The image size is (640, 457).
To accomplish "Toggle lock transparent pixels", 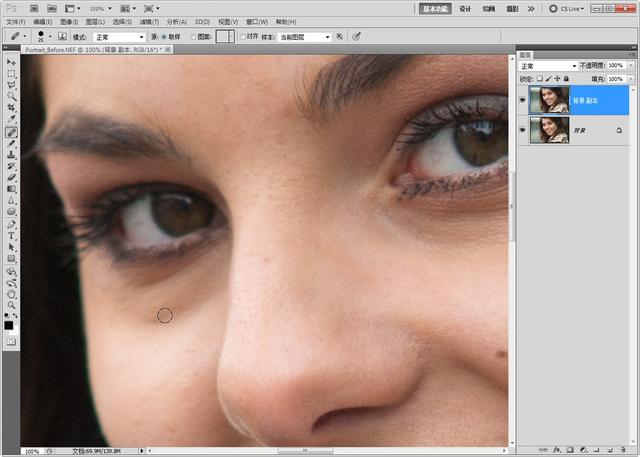I will [540, 78].
